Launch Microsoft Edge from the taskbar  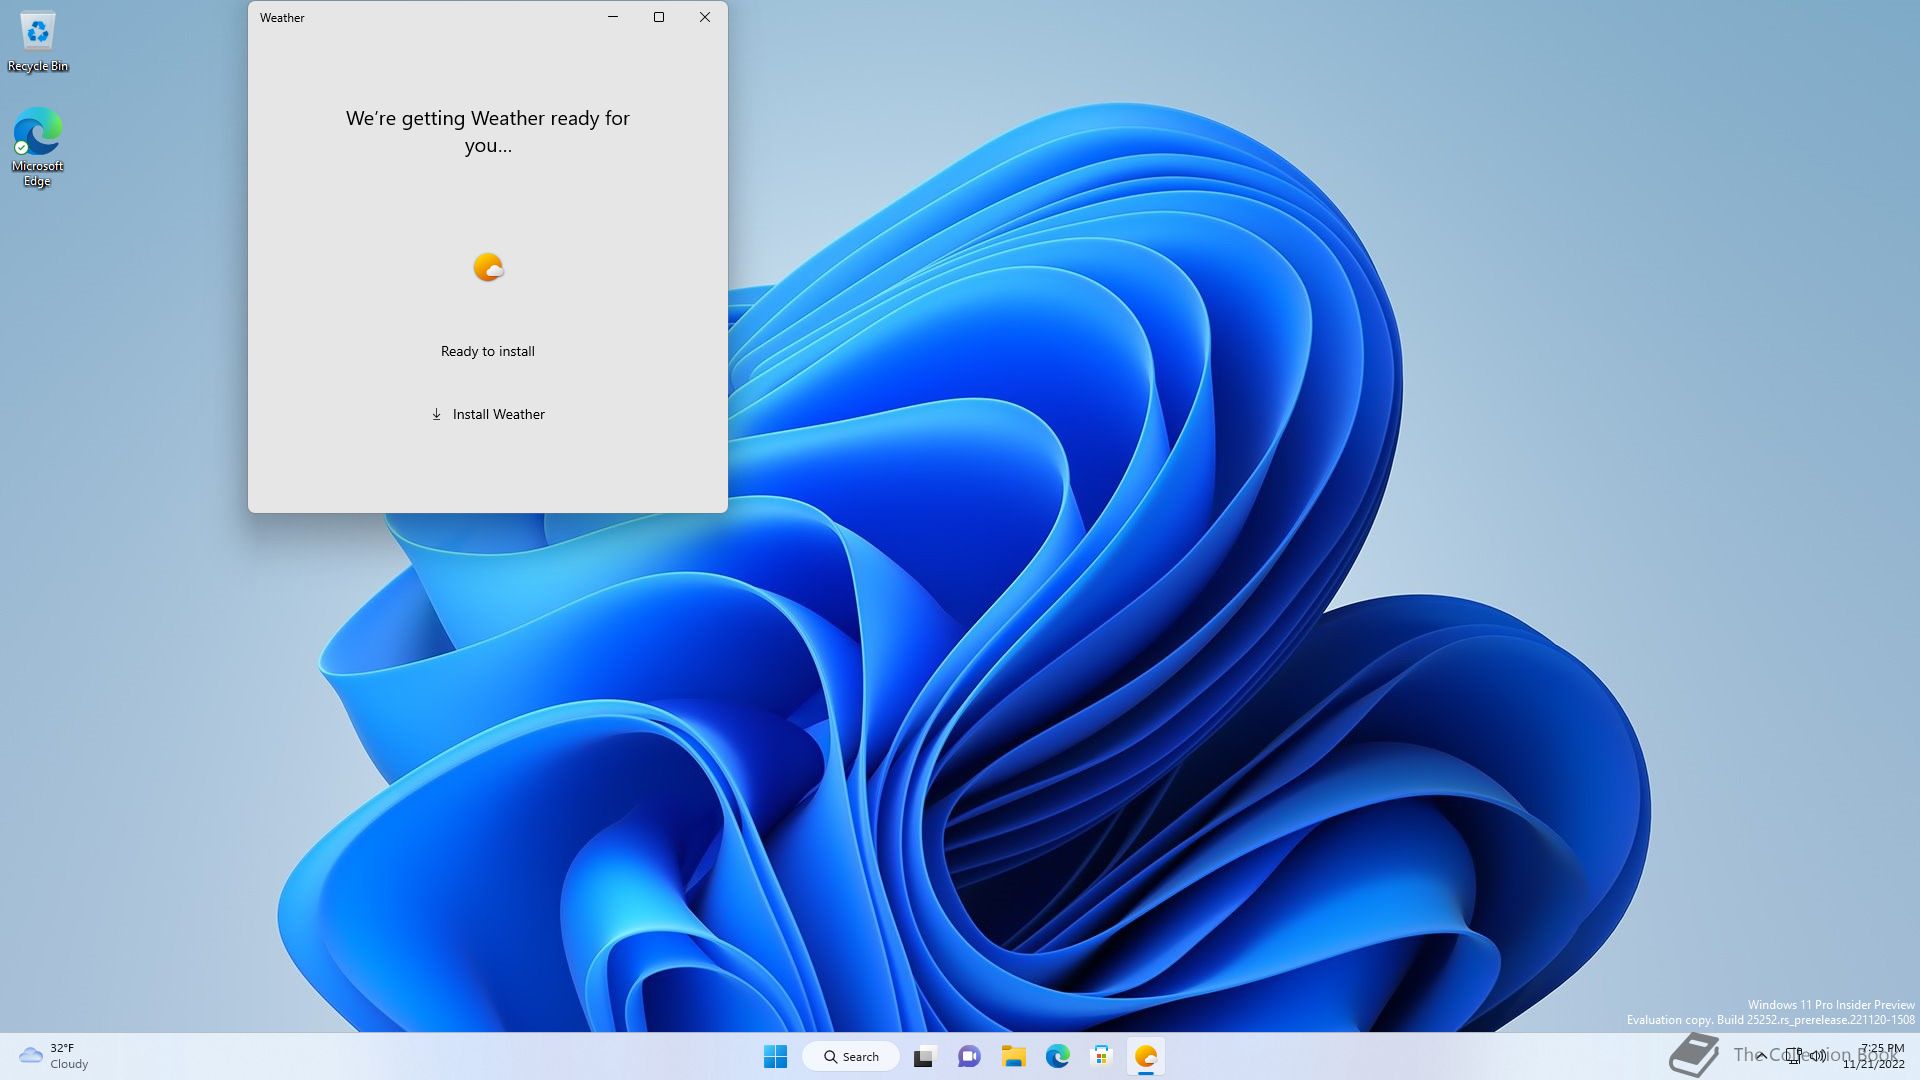[1057, 1056]
